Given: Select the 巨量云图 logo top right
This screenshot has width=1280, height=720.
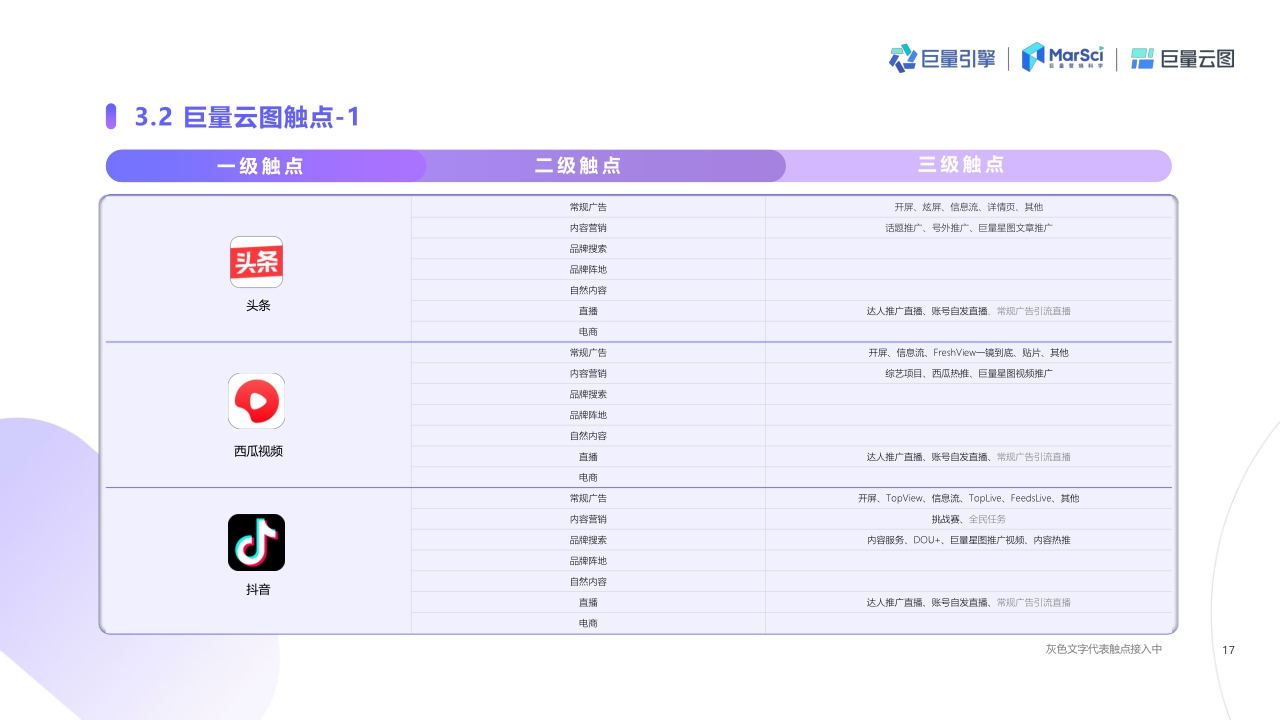Looking at the screenshot, I should click(1182, 59).
